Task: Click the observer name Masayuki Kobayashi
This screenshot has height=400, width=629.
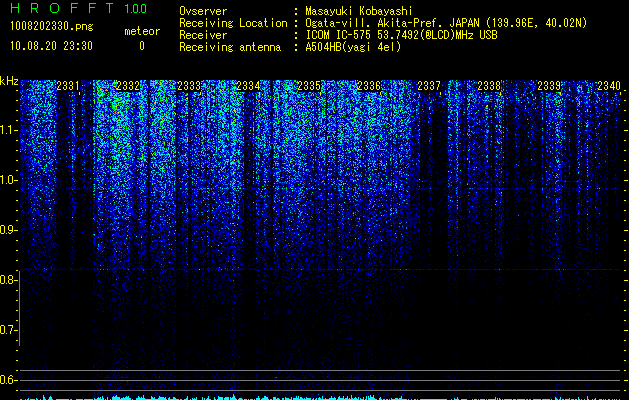Action: click(x=359, y=11)
